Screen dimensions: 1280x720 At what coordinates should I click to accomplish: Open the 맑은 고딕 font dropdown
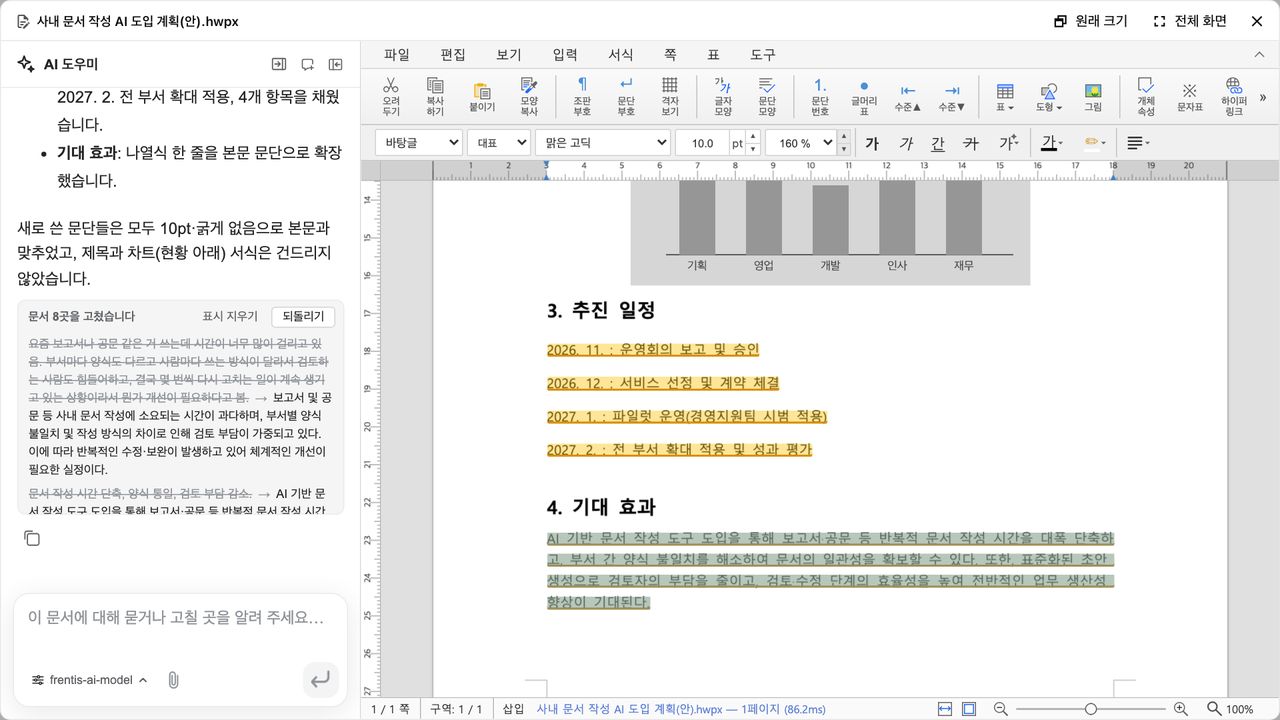pos(603,143)
